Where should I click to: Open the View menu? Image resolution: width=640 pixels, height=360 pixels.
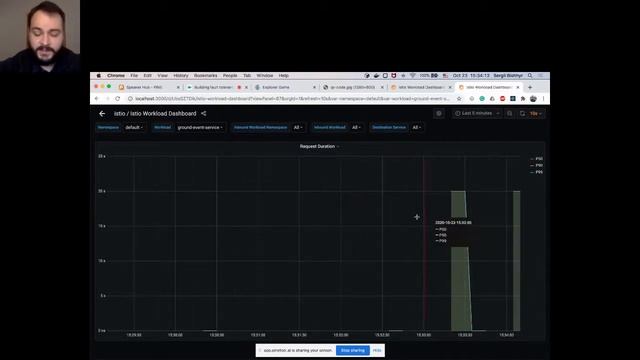(x=162, y=76)
